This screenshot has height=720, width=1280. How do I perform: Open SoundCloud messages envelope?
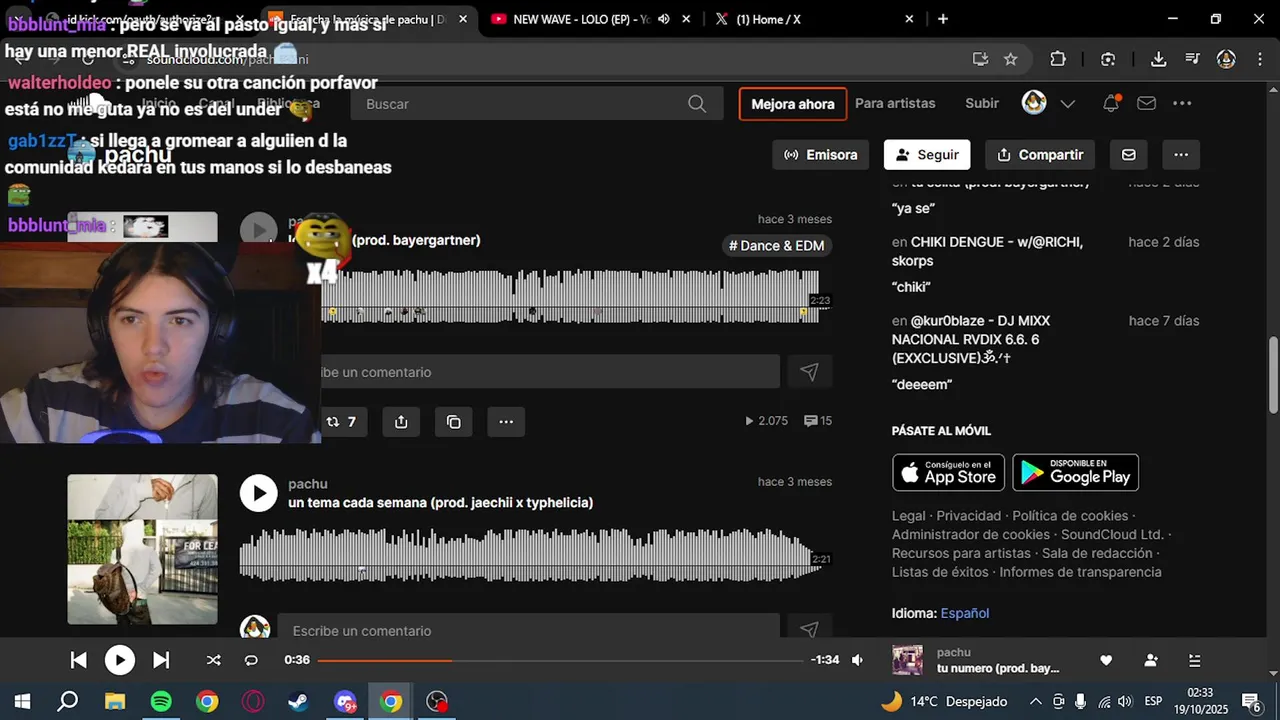coord(1146,103)
